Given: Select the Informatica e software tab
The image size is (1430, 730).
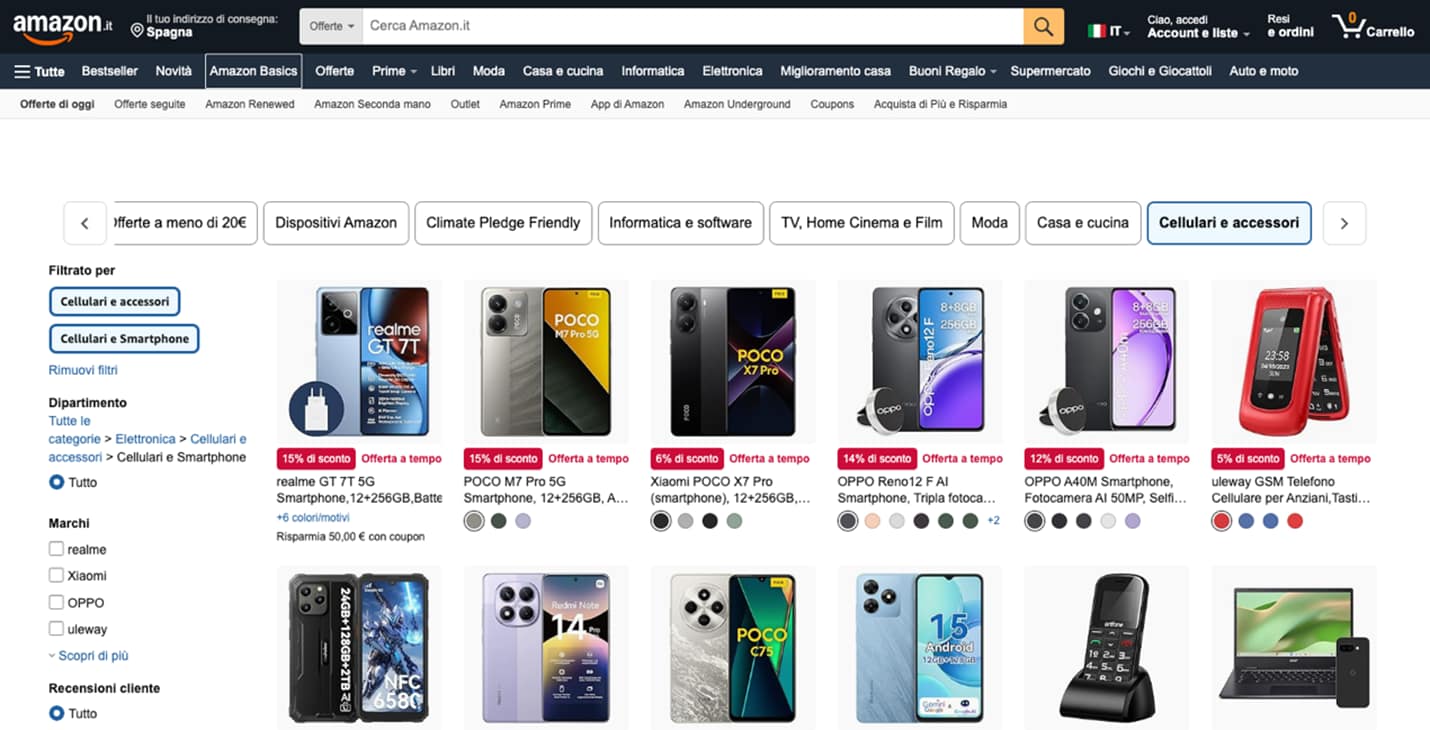Looking at the screenshot, I should [x=680, y=223].
